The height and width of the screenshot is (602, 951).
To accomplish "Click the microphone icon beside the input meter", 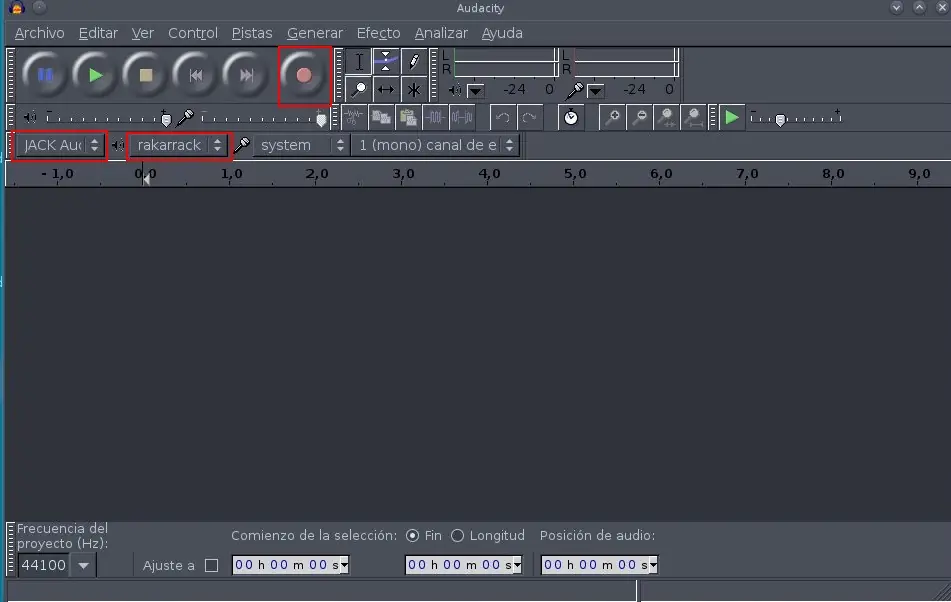I will 574,91.
